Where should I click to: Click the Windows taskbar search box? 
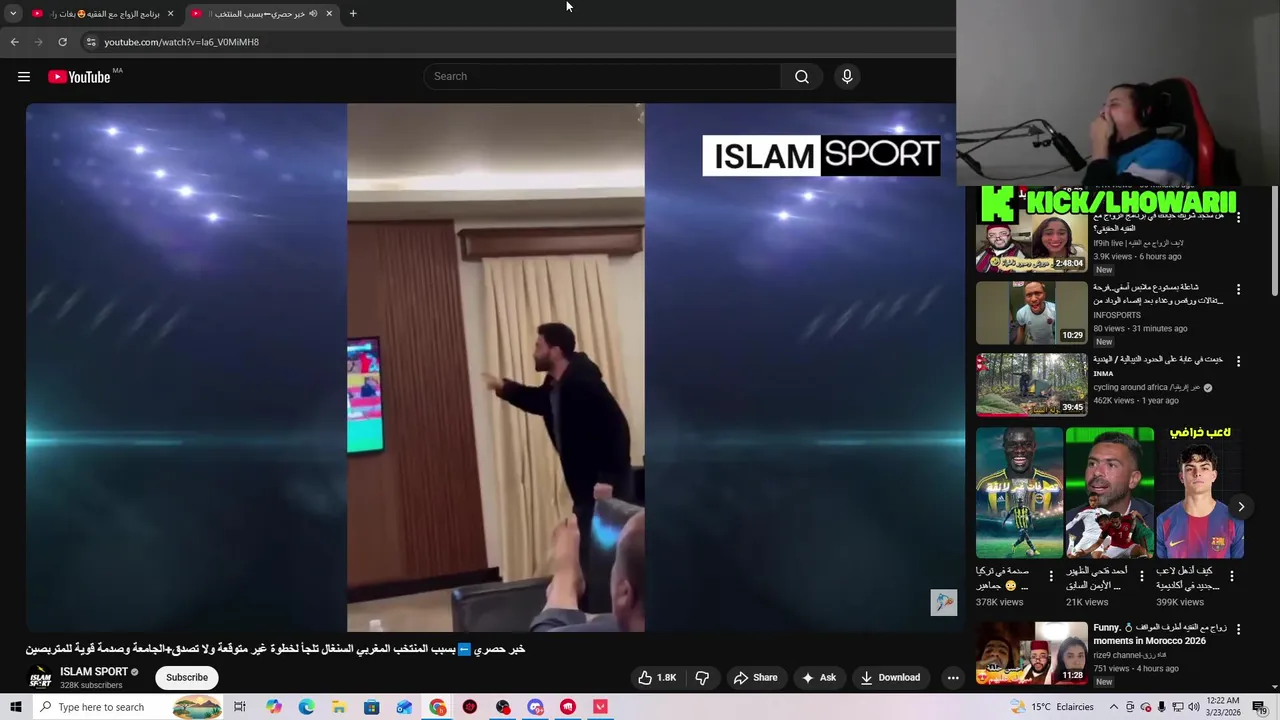tap(128, 707)
